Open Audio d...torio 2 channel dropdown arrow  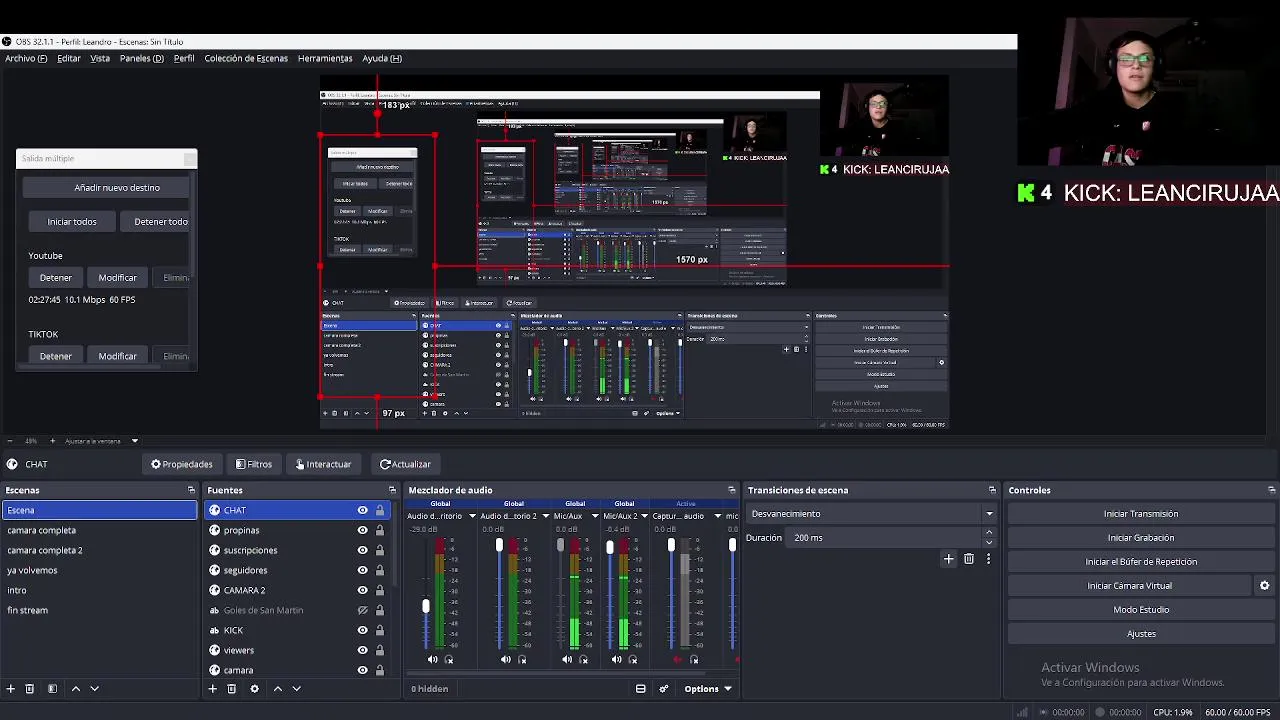[x=545, y=516]
